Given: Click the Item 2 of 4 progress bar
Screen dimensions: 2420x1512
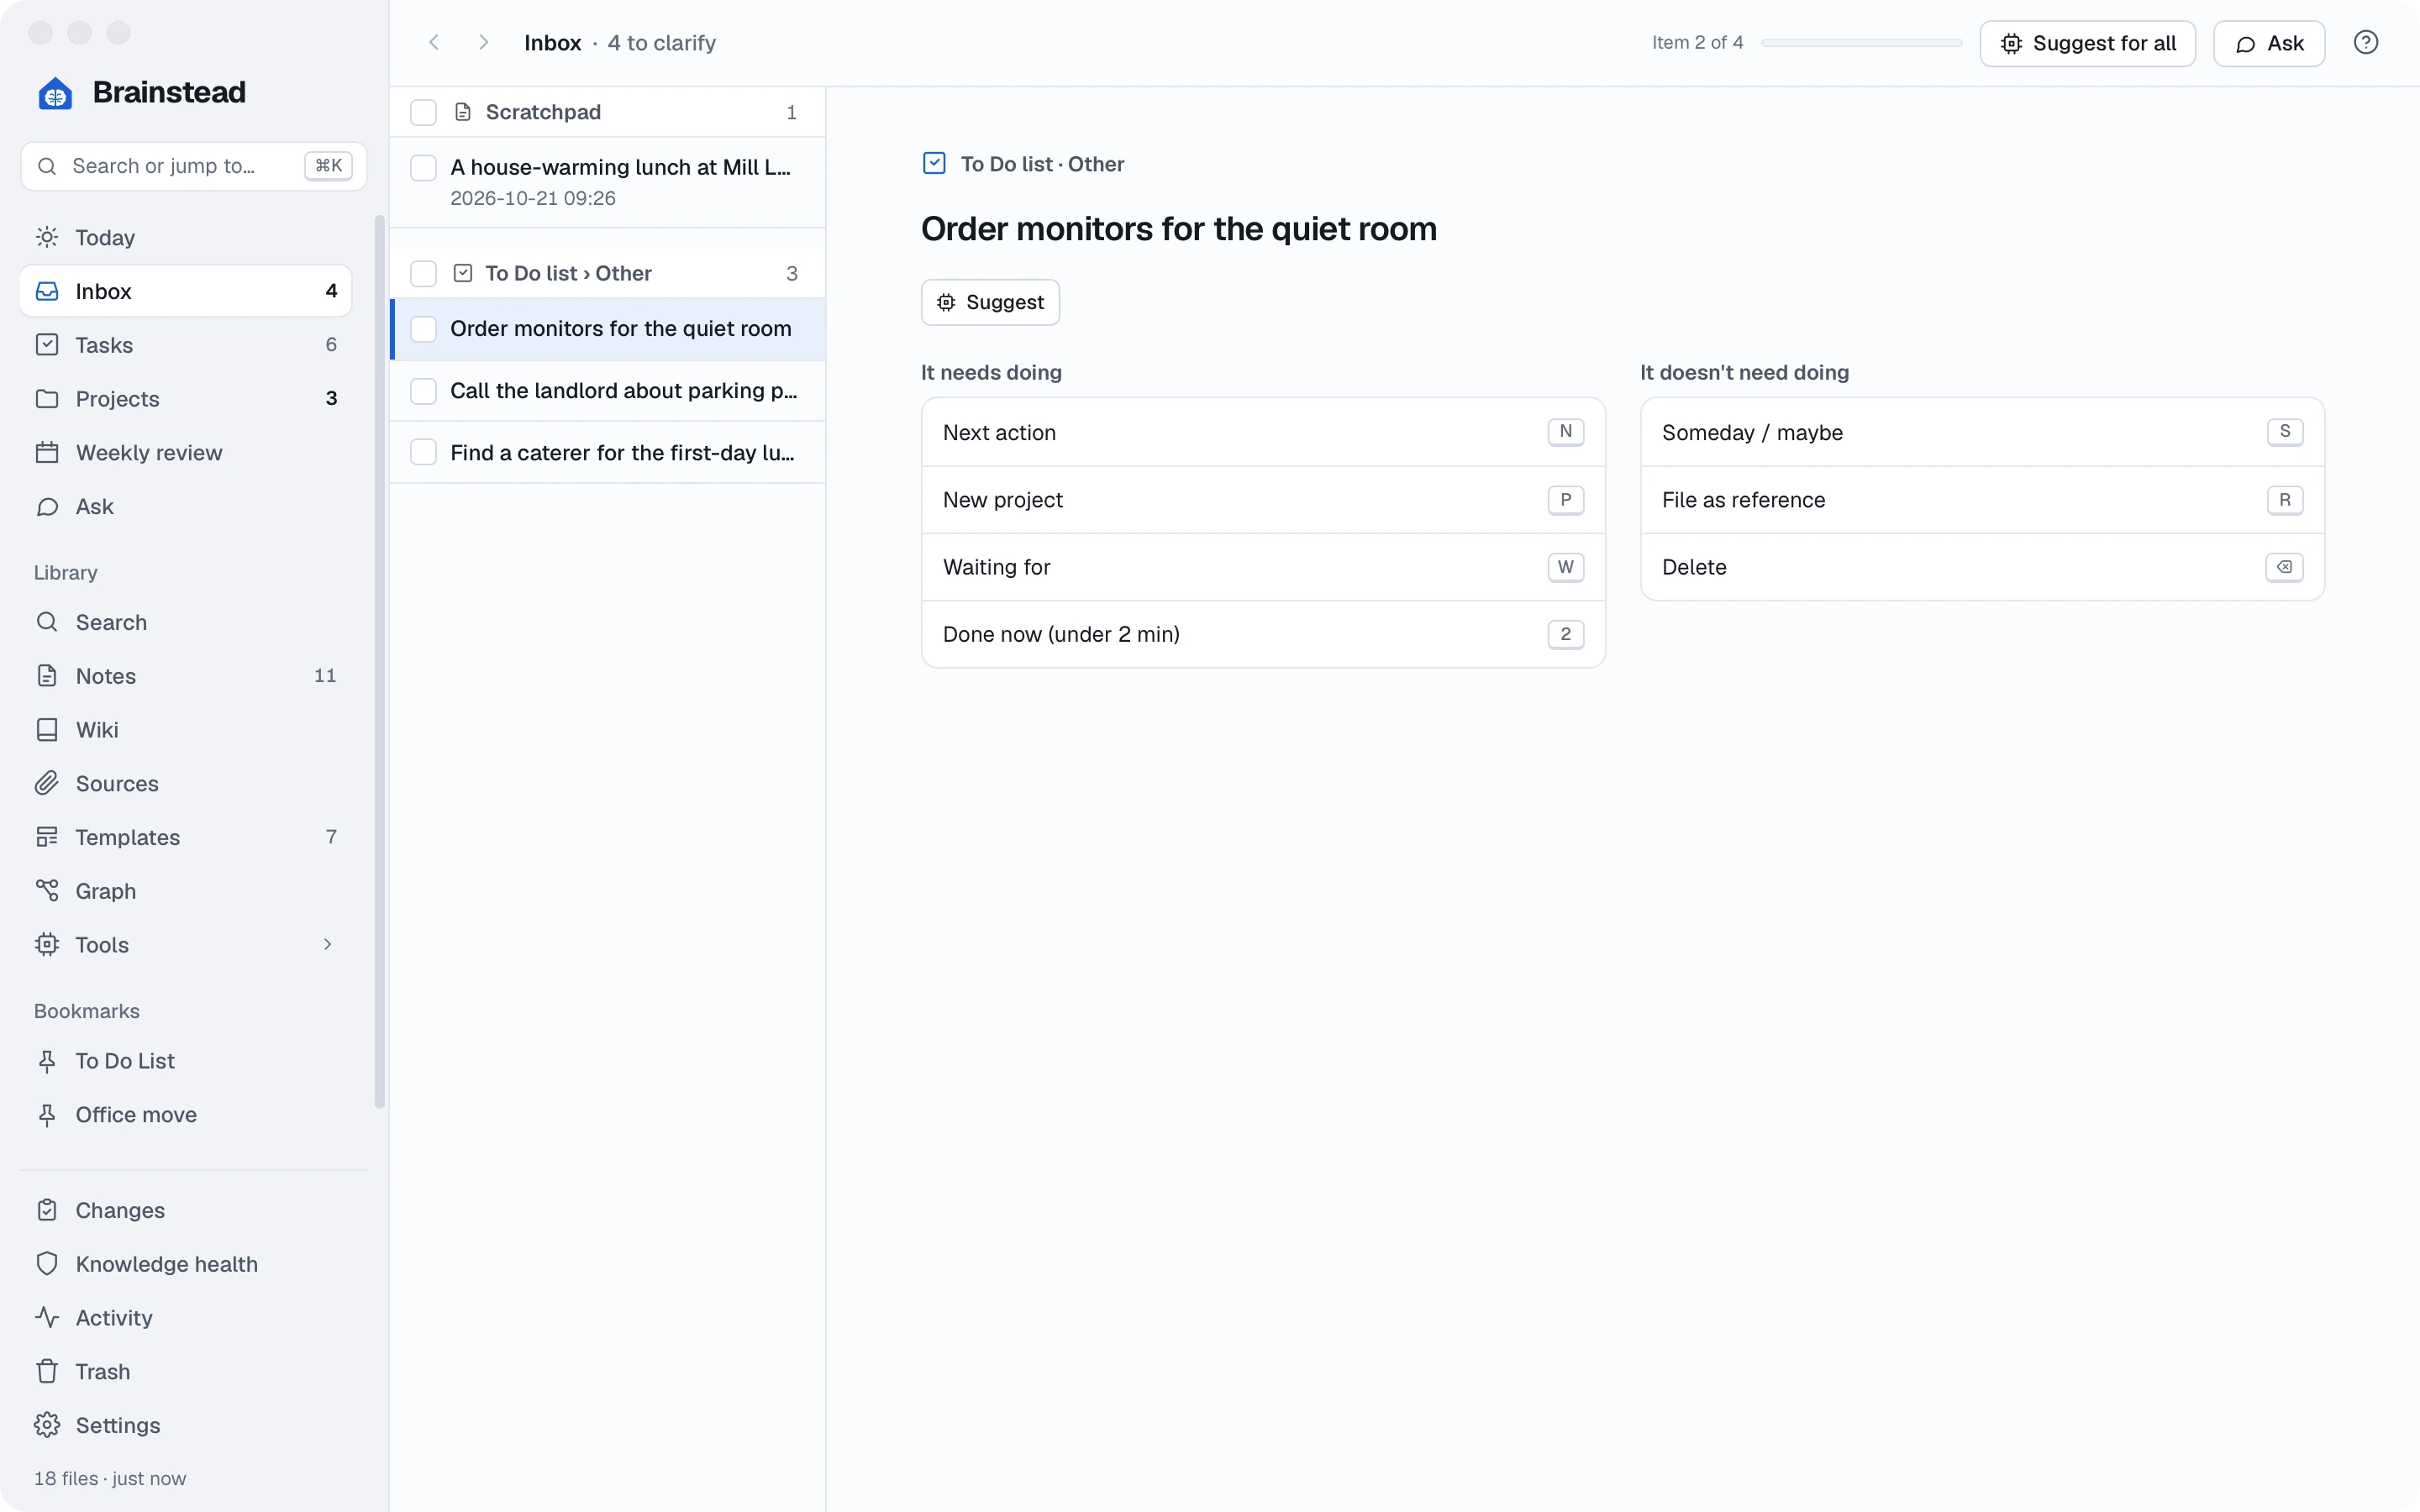Looking at the screenshot, I should coord(1861,43).
